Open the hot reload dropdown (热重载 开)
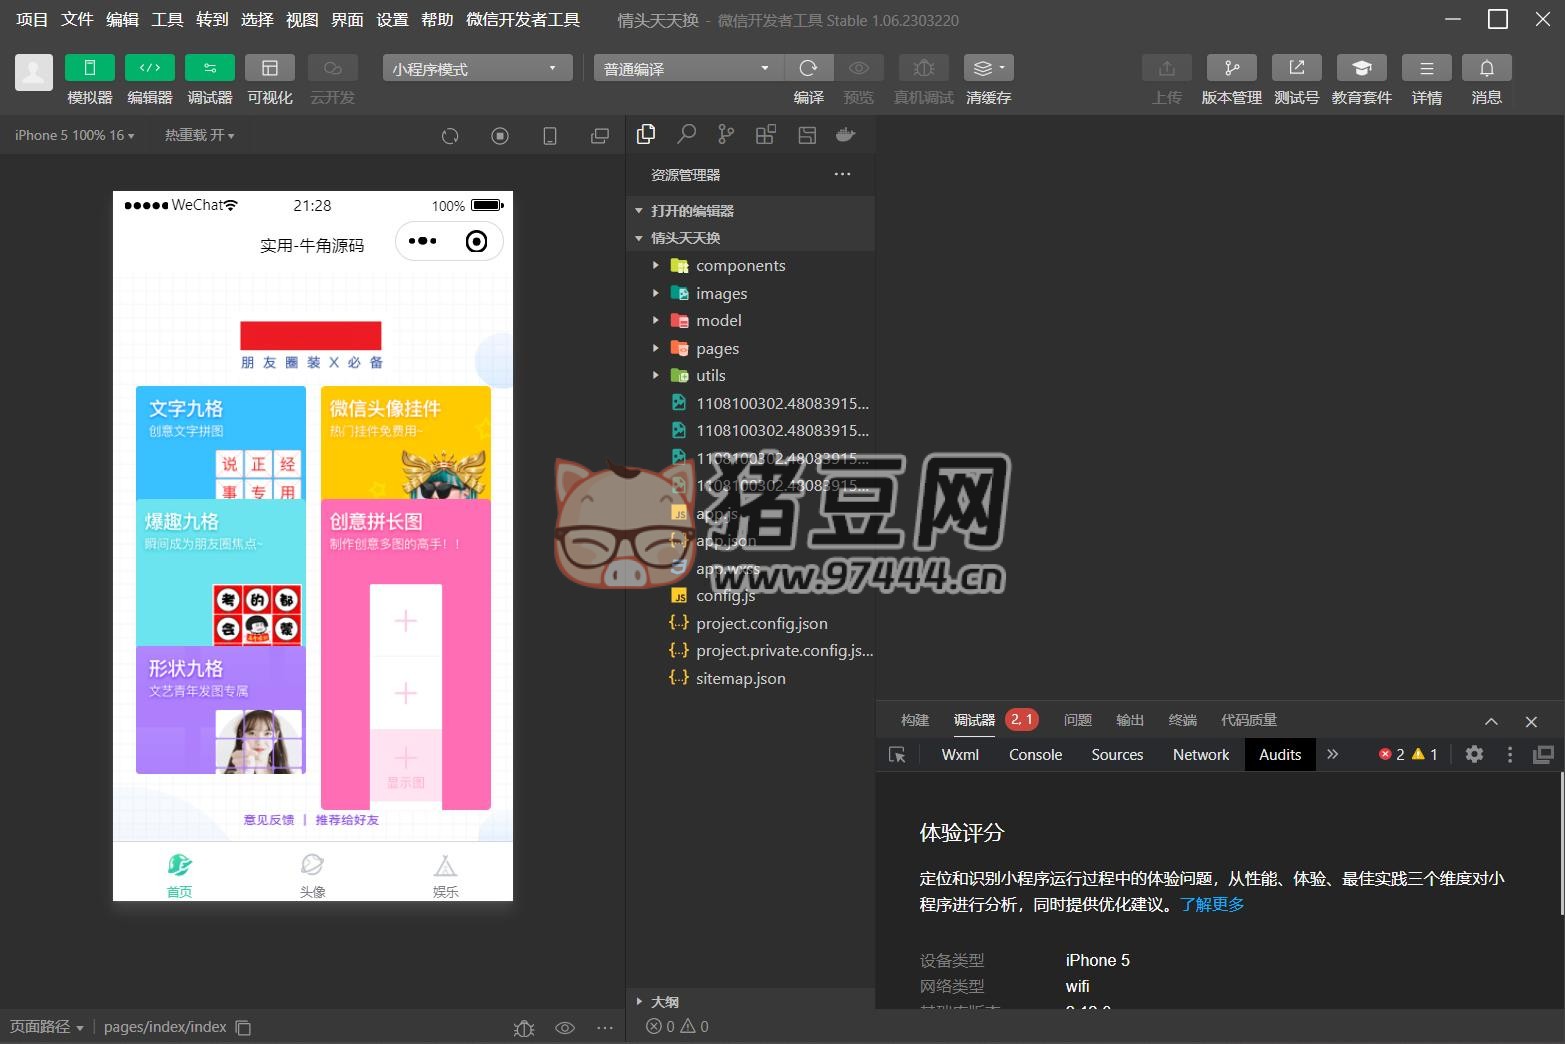Viewport: 1565px width, 1044px height. [x=199, y=135]
